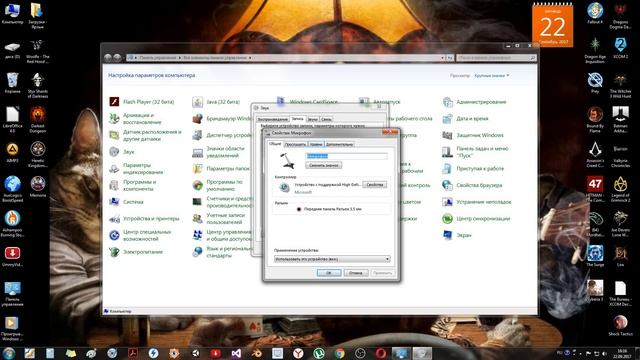Open Учетные записи пользователей

pos(219,218)
